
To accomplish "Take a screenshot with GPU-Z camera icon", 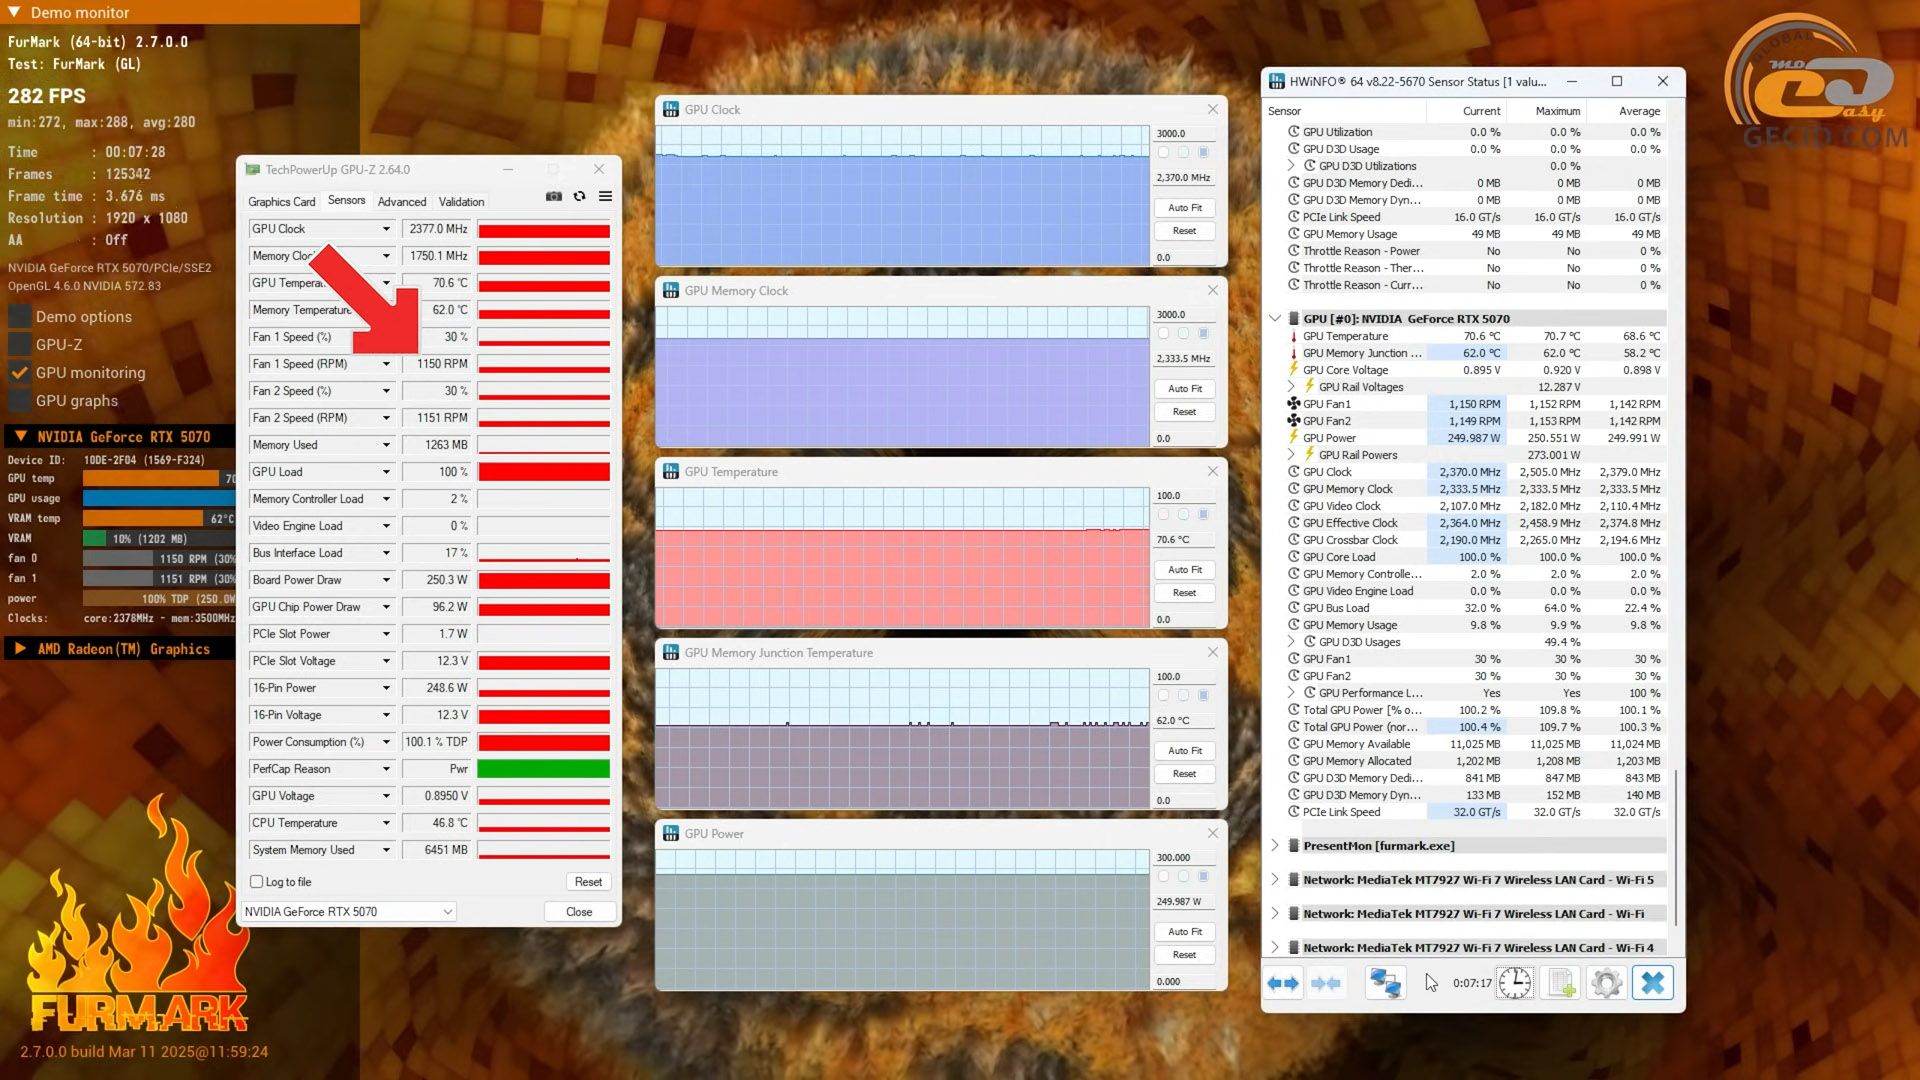I will click(554, 196).
